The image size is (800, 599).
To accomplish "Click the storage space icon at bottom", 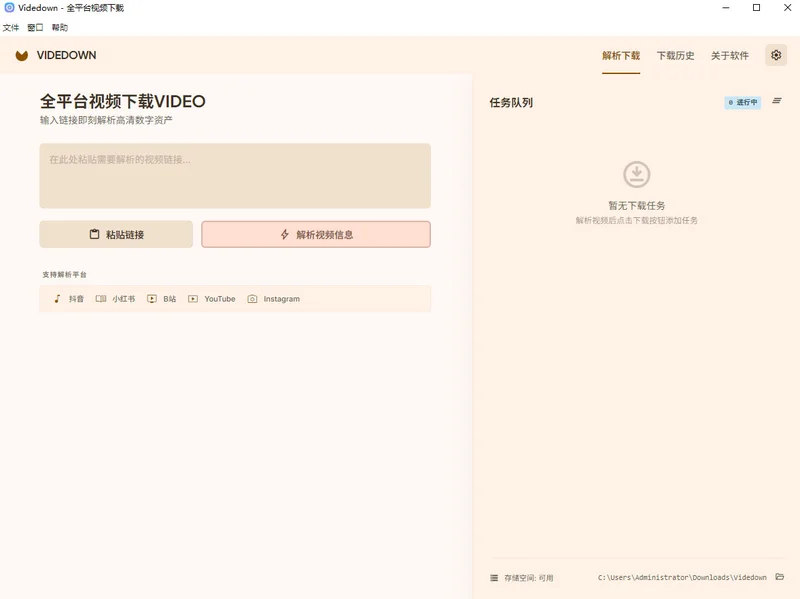I will click(494, 578).
